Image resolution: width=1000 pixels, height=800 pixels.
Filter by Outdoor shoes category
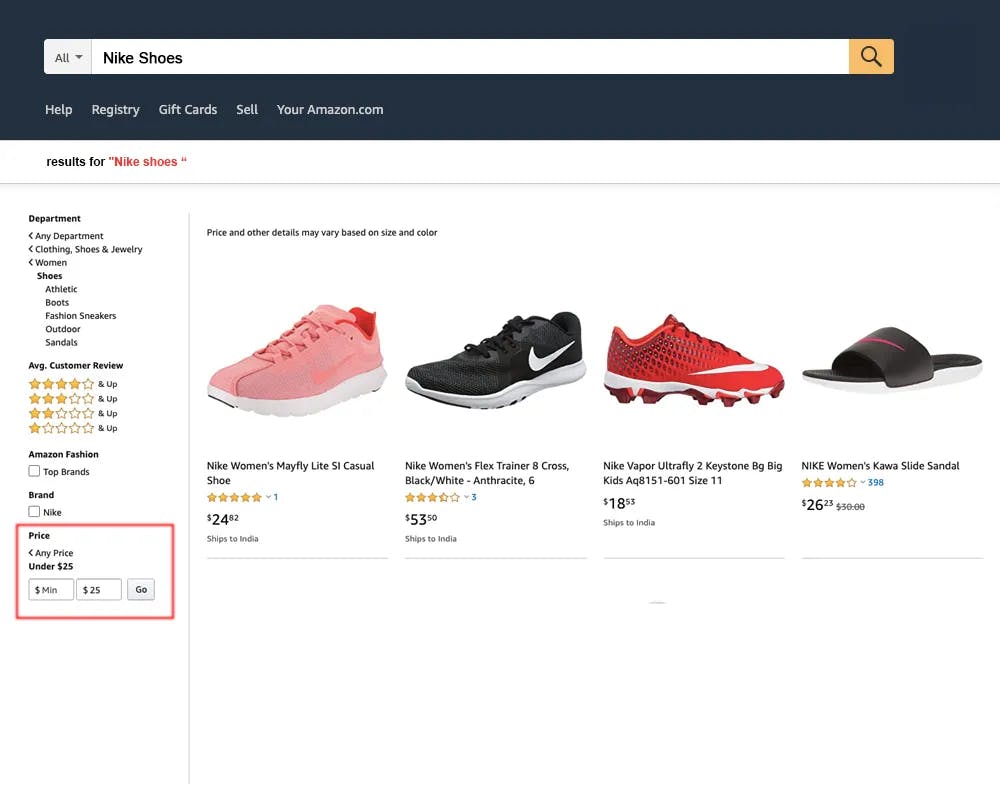tap(62, 329)
